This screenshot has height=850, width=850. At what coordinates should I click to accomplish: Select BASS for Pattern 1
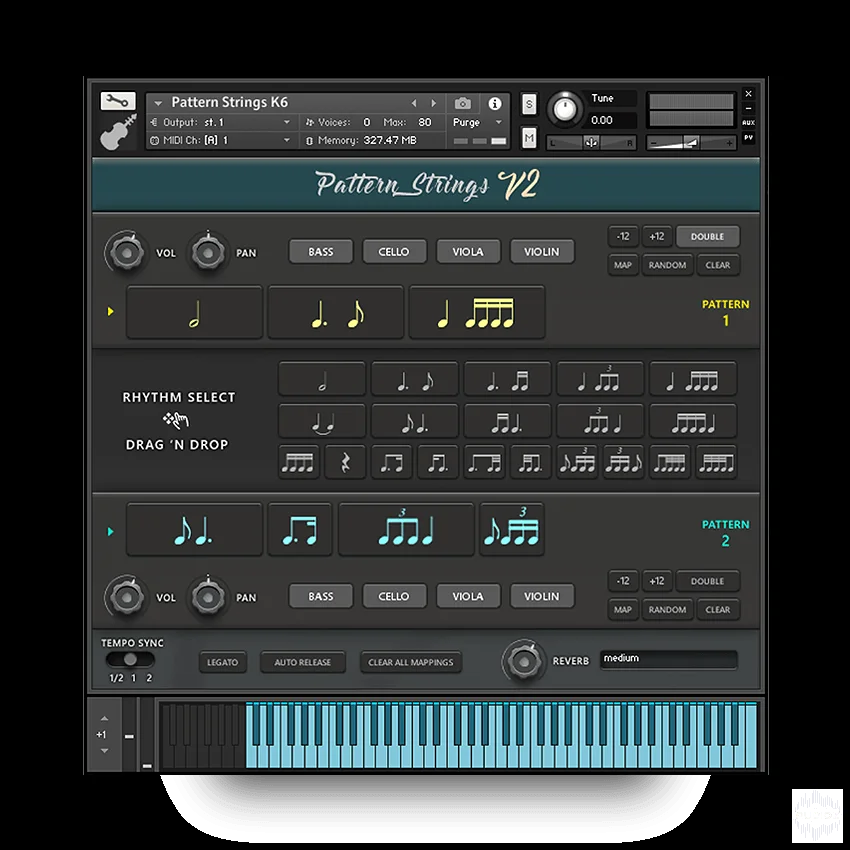click(321, 252)
